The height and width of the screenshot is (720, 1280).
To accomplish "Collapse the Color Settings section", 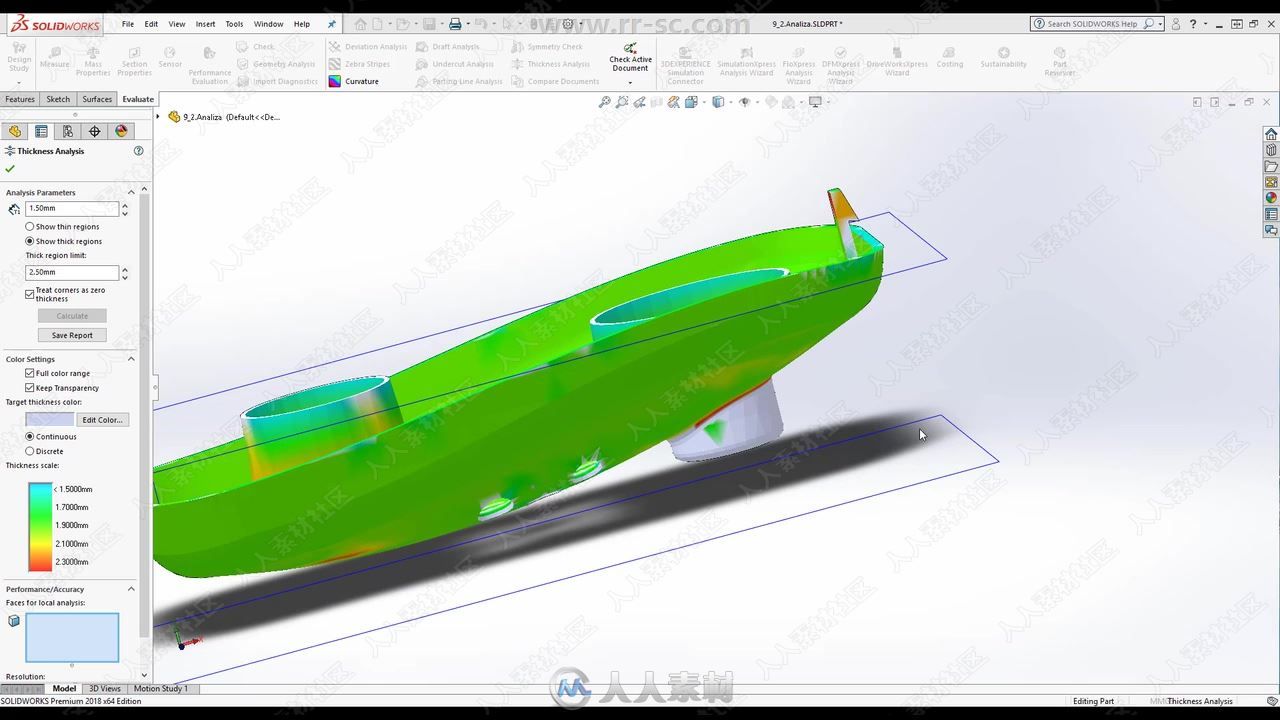I will [131, 359].
